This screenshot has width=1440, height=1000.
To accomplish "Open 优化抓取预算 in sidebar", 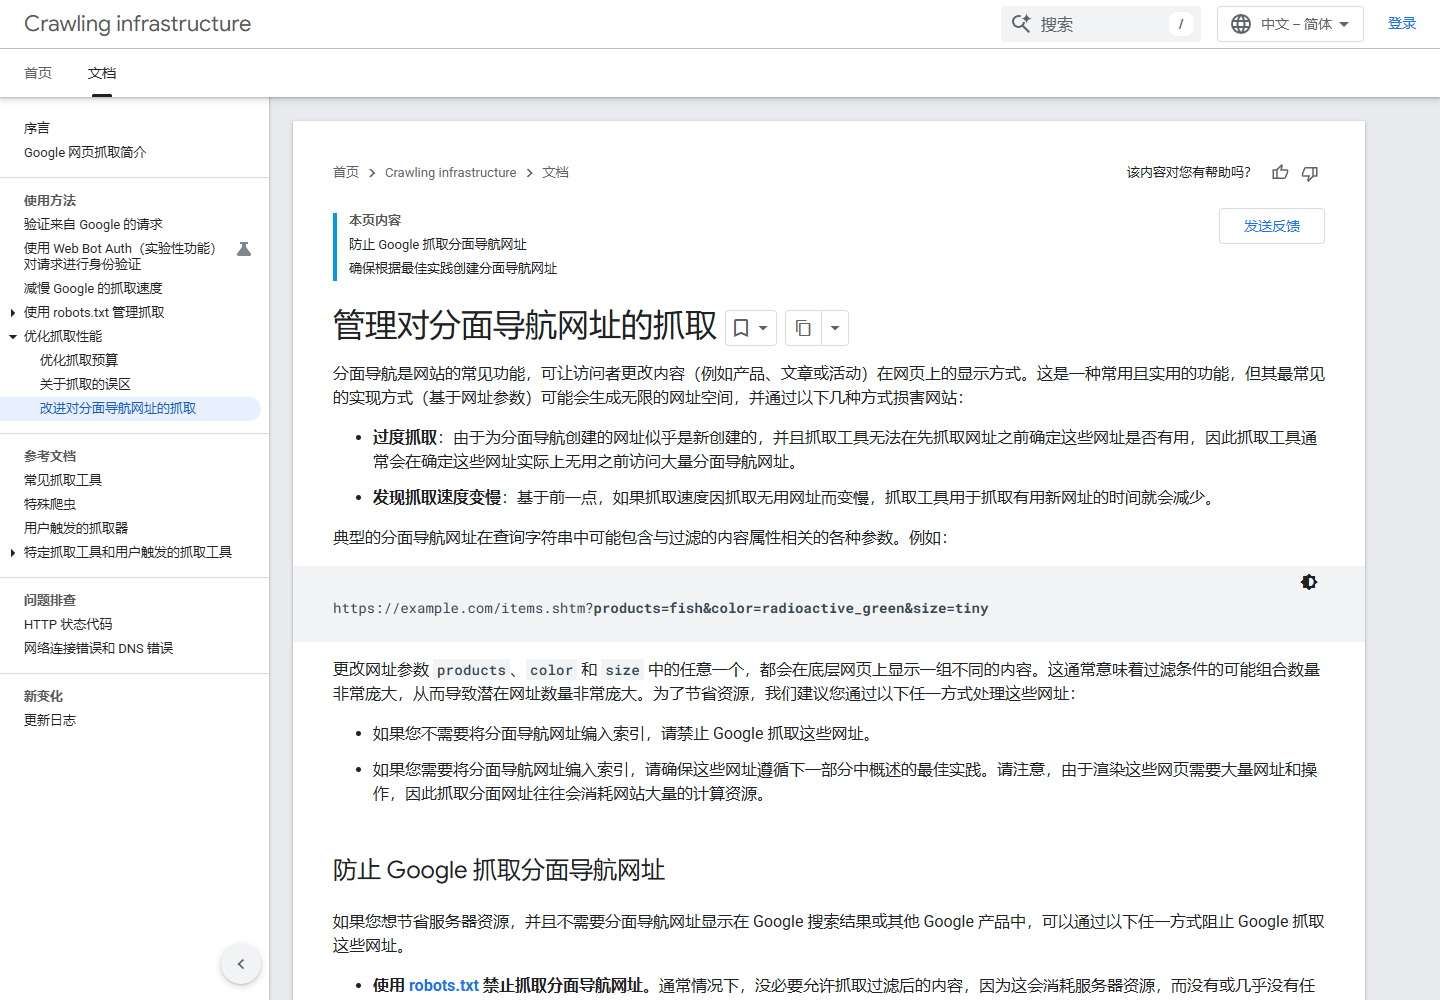I will 79,361.
